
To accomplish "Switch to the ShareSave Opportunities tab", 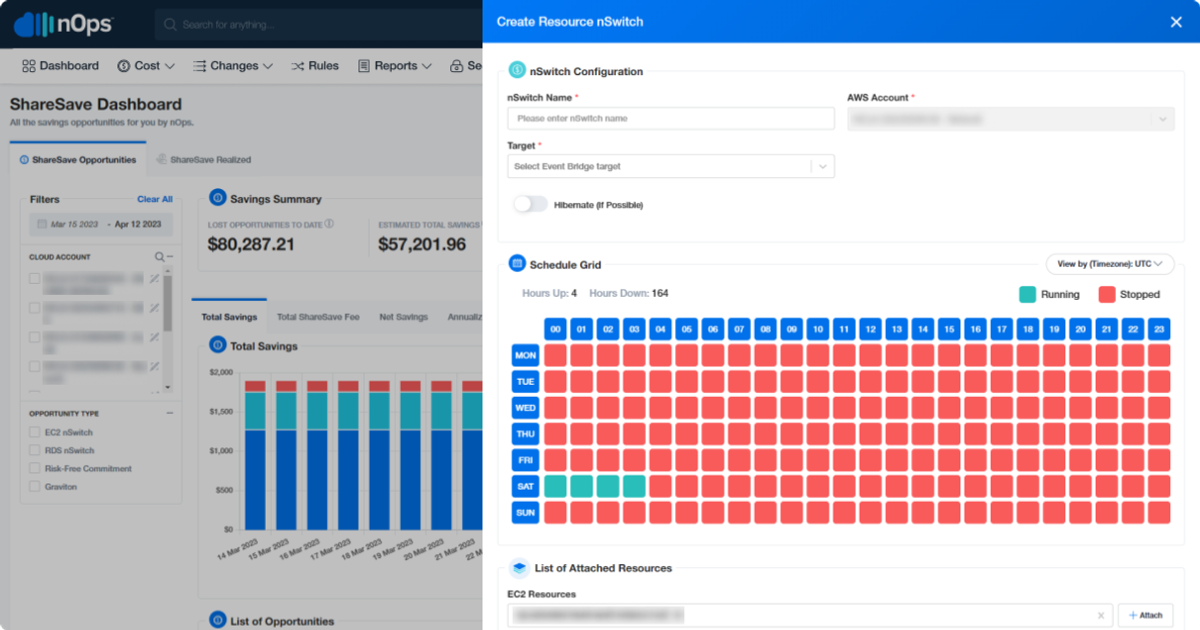I will point(78,160).
